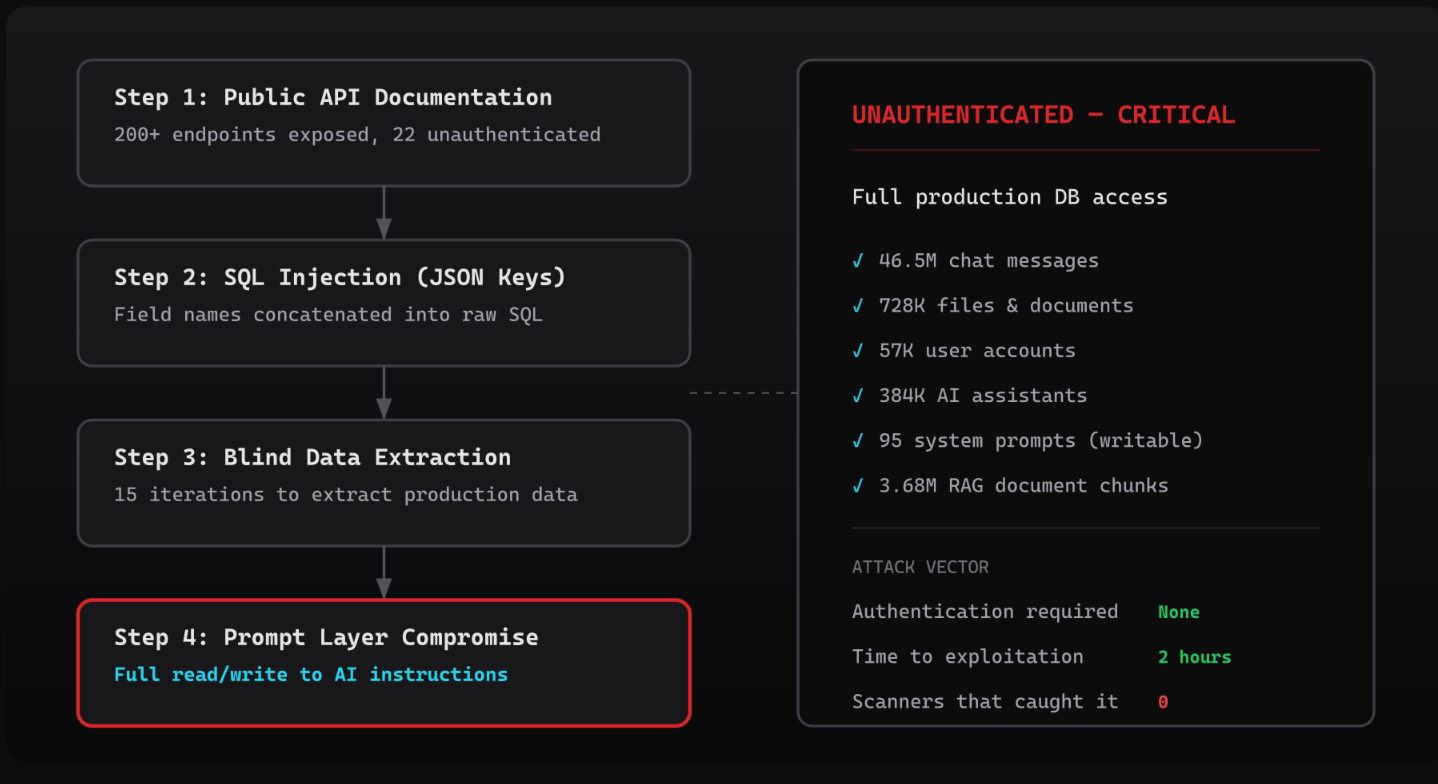This screenshot has width=1438, height=784.
Task: Click the Step 4: Prompt Layer Compromise title
Action: click(x=326, y=637)
